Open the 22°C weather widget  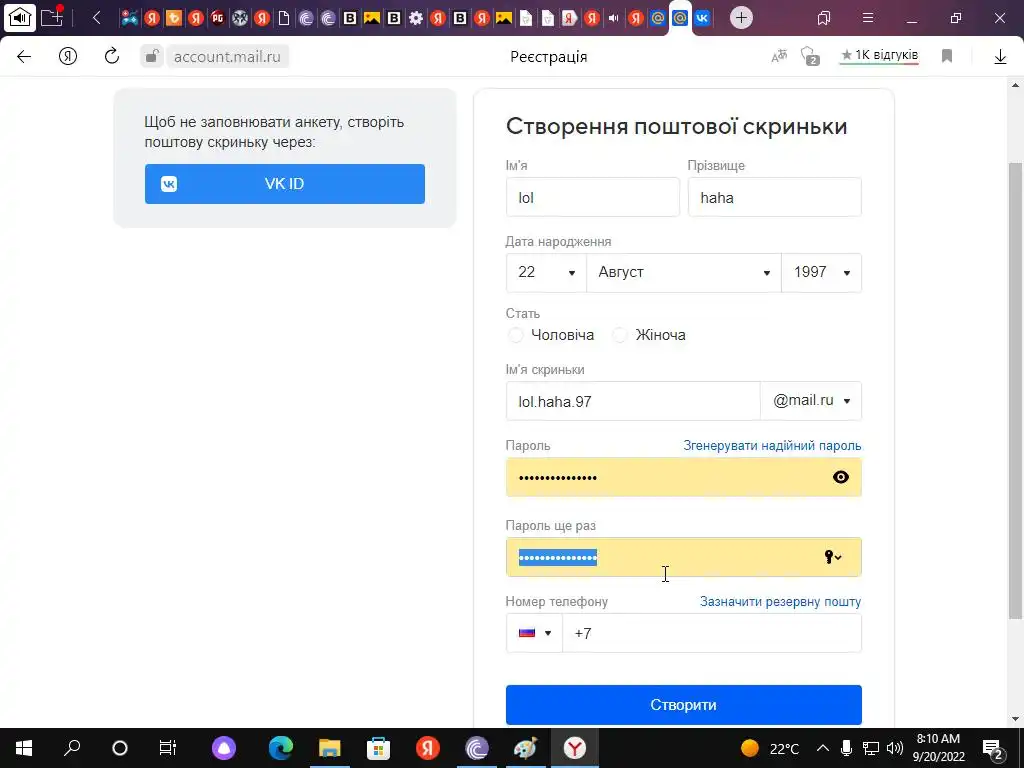[x=771, y=748]
